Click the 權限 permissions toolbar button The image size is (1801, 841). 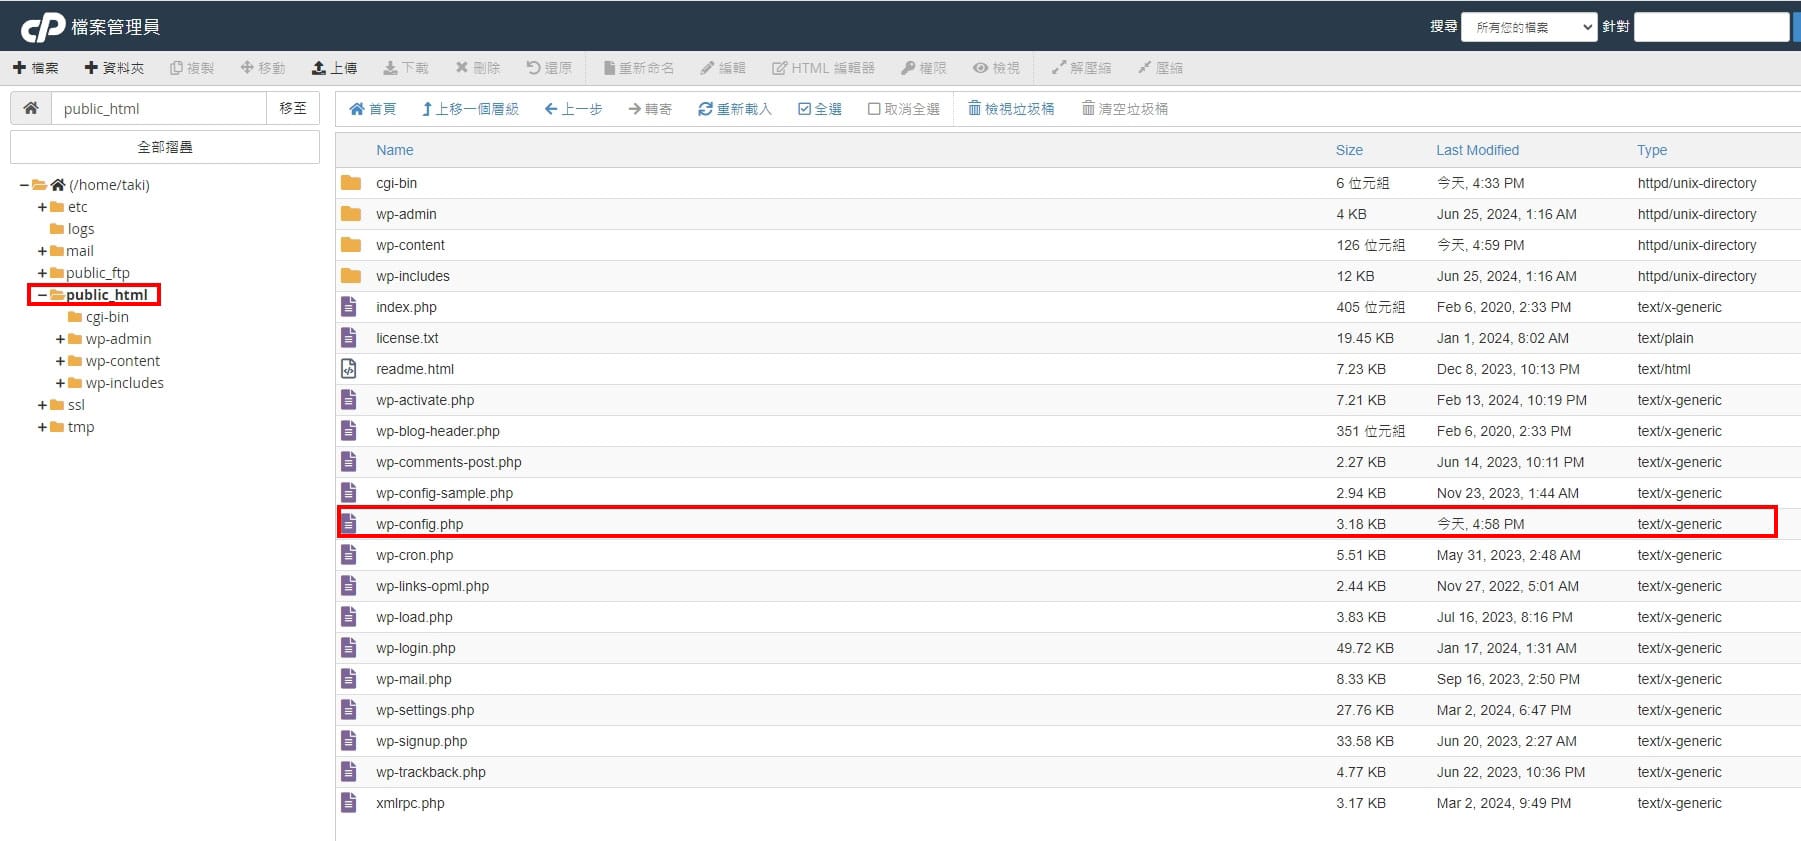(x=924, y=68)
